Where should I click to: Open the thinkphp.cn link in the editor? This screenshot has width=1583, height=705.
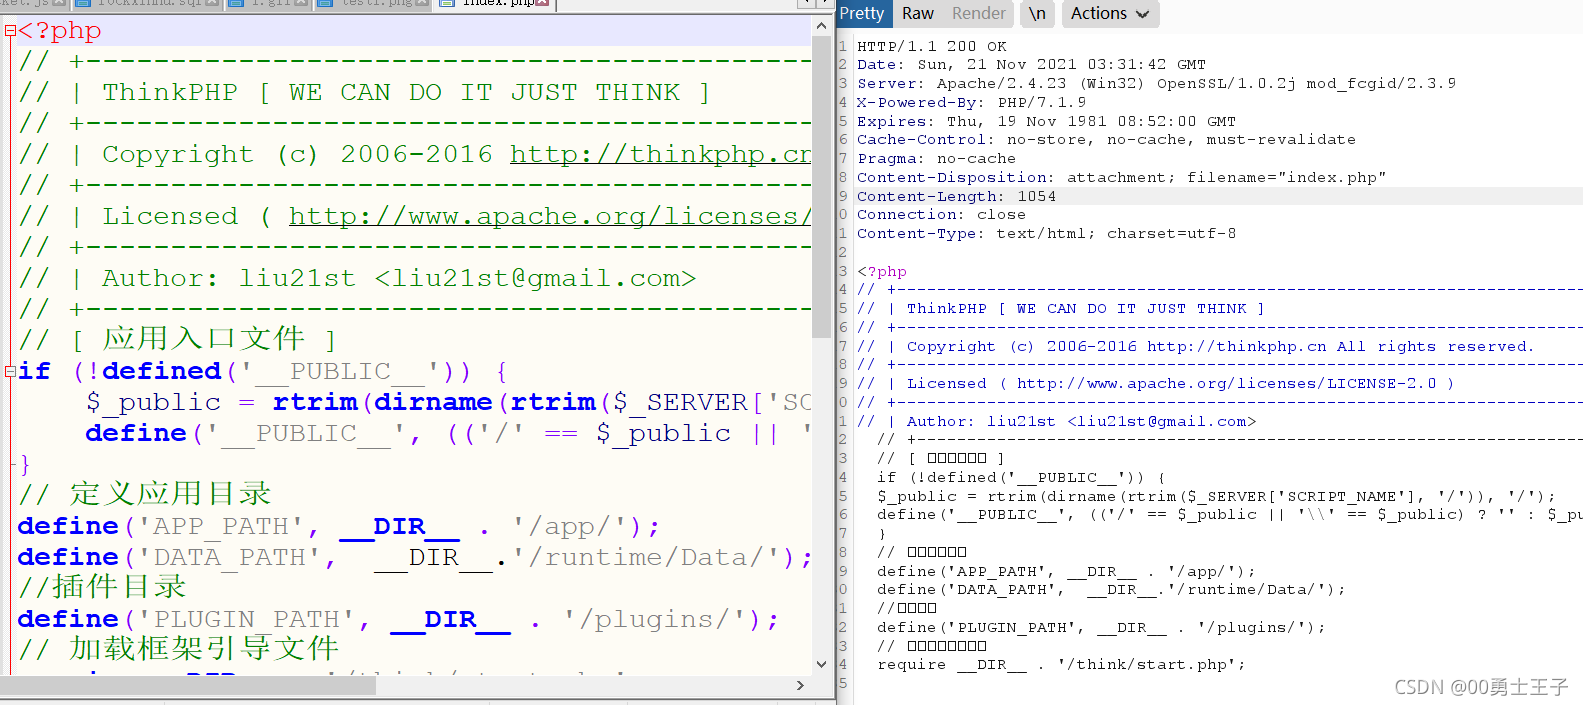[x=660, y=154]
